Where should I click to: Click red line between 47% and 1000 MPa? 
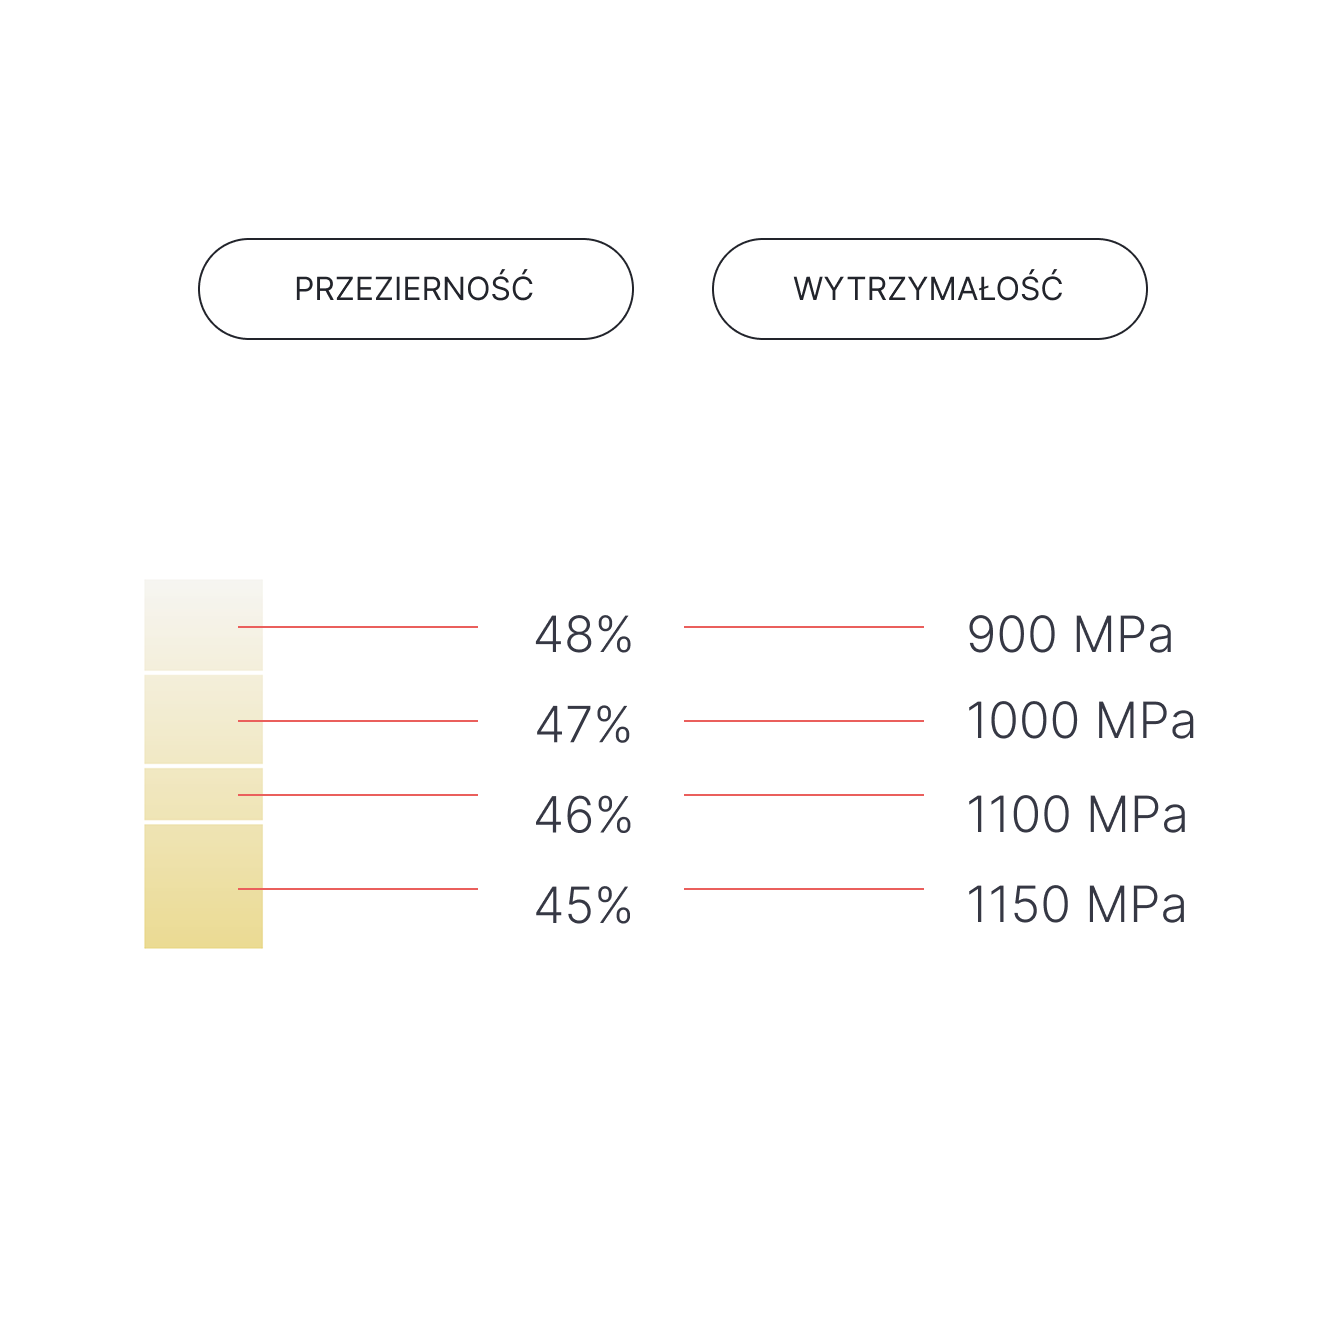pyautogui.click(x=803, y=721)
